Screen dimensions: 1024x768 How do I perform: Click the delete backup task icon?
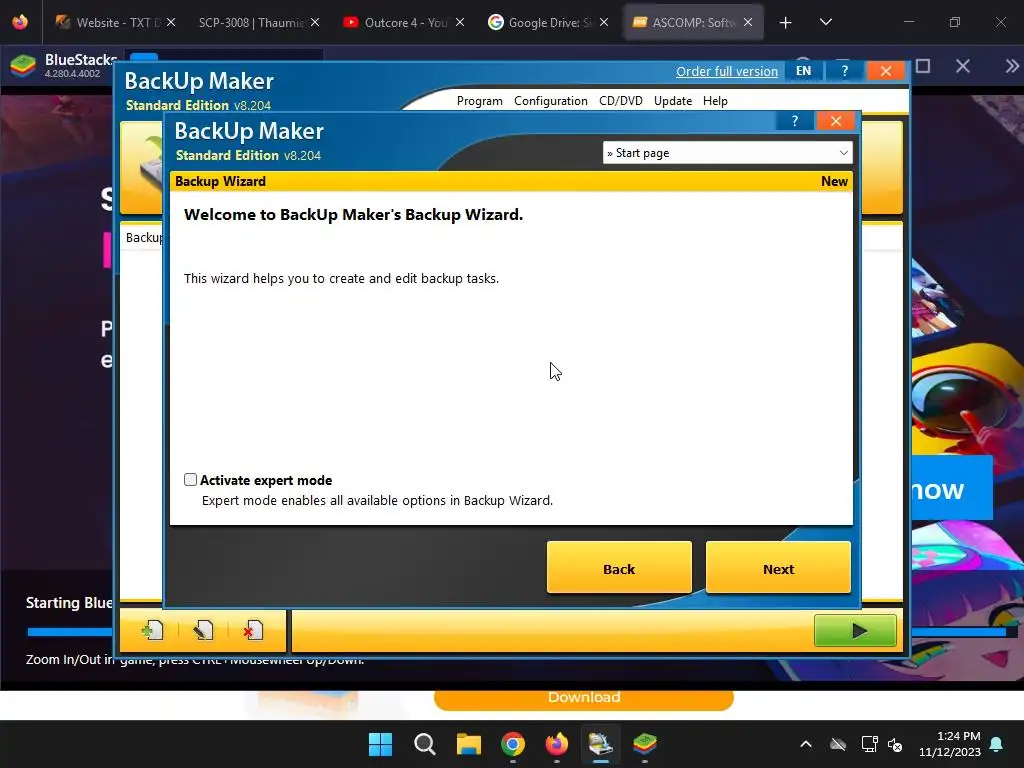tap(253, 630)
